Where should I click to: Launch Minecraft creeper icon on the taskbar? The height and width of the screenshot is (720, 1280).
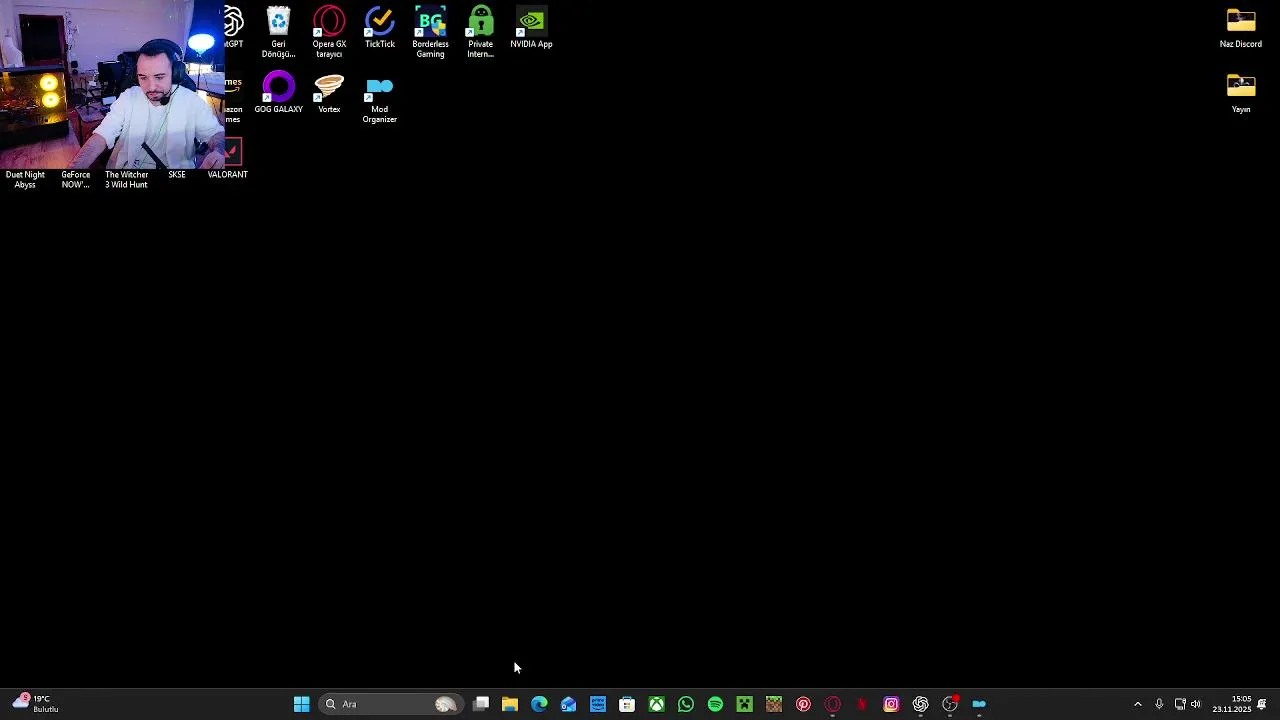tap(744, 704)
